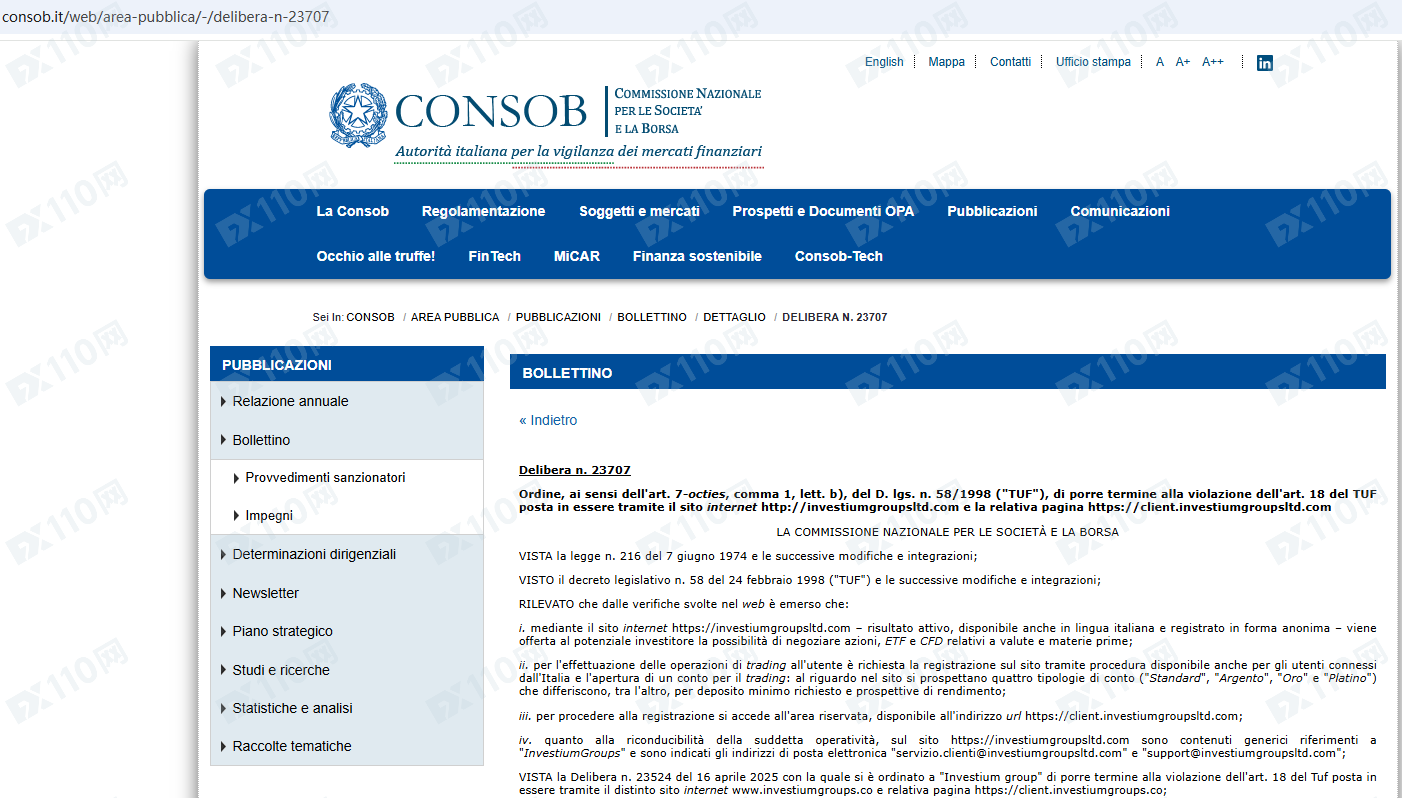
Task: Open Provvedimenti sanzionatori sub-item
Action: (325, 478)
